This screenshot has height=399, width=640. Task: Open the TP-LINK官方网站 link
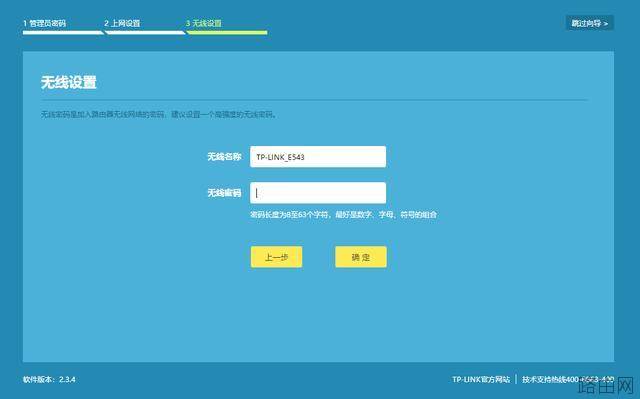point(481,379)
